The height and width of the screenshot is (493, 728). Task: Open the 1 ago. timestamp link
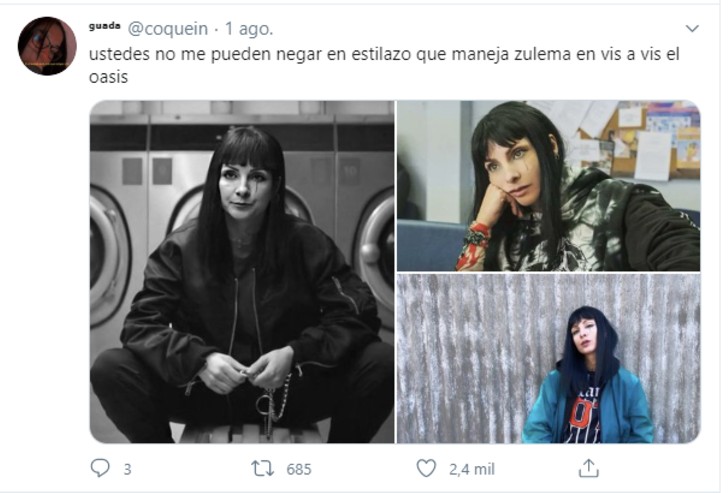(x=249, y=29)
